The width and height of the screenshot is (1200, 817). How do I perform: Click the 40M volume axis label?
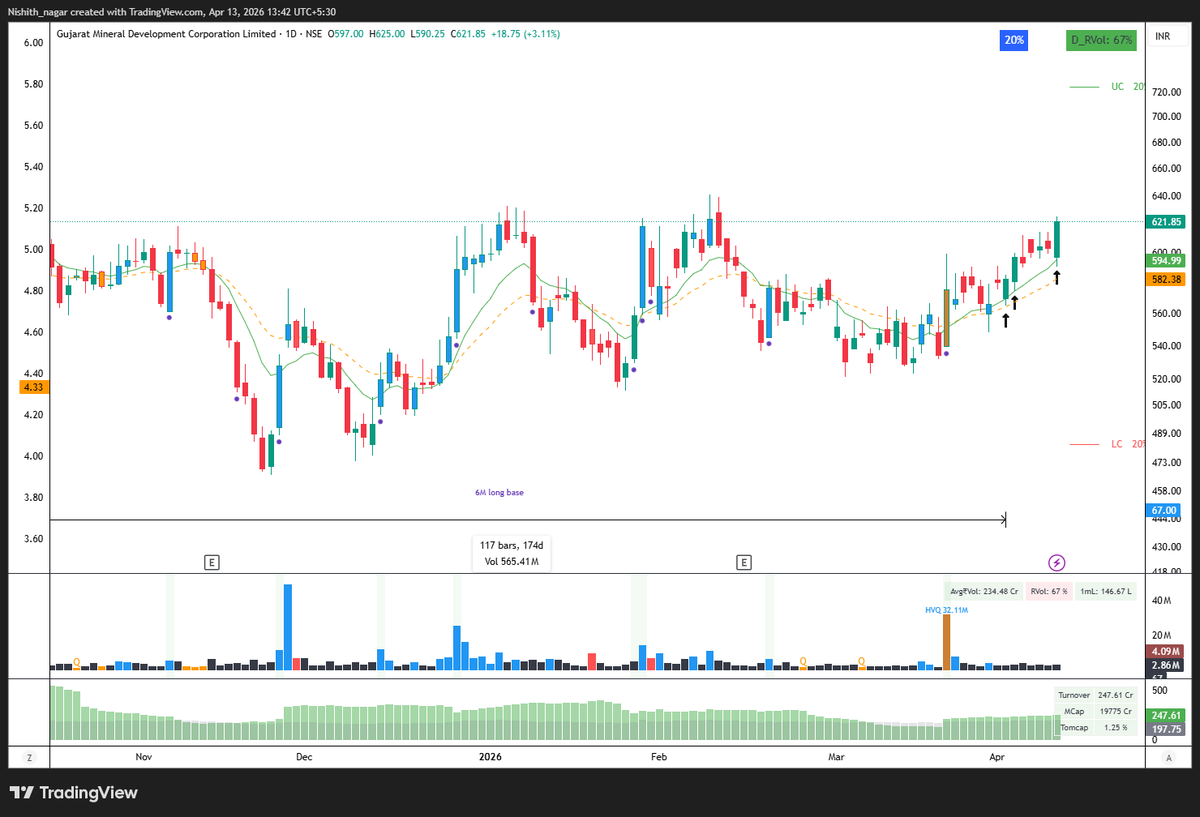coord(1163,600)
